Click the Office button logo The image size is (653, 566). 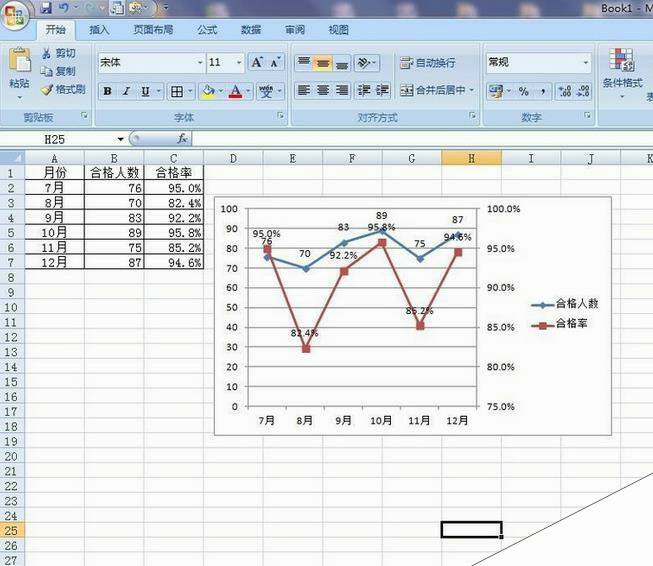point(14,15)
